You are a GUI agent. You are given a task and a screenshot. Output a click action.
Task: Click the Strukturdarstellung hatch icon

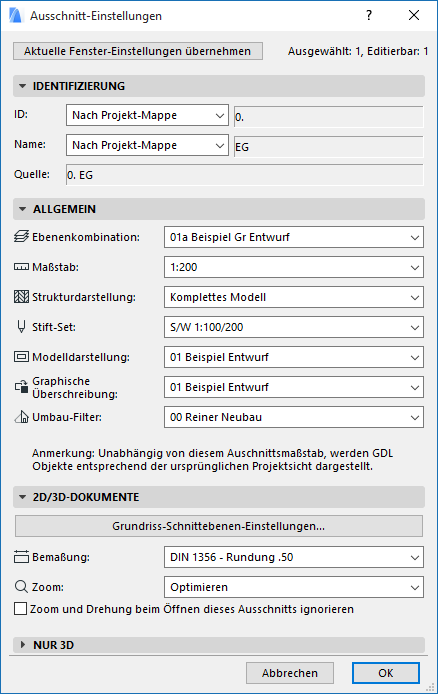pos(21,297)
